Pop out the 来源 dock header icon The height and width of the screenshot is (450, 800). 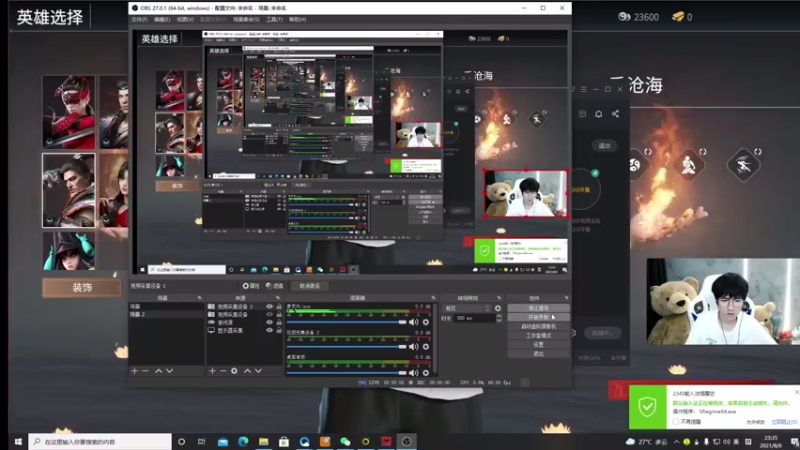[x=278, y=297]
